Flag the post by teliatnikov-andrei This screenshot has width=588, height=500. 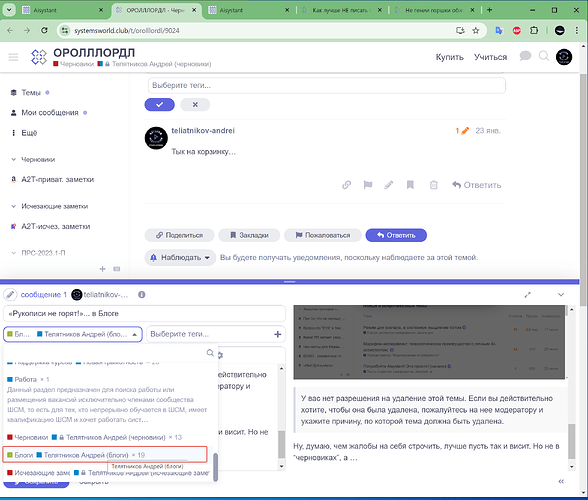coord(368,185)
